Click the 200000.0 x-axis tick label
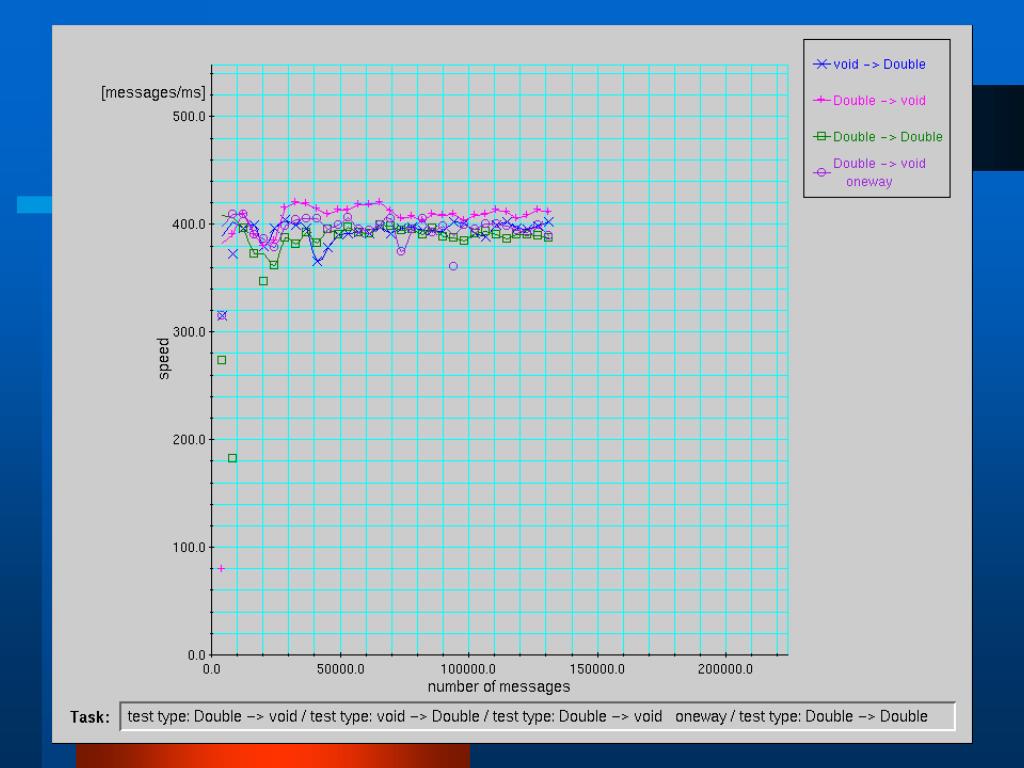The height and width of the screenshot is (768, 1024). click(x=725, y=669)
